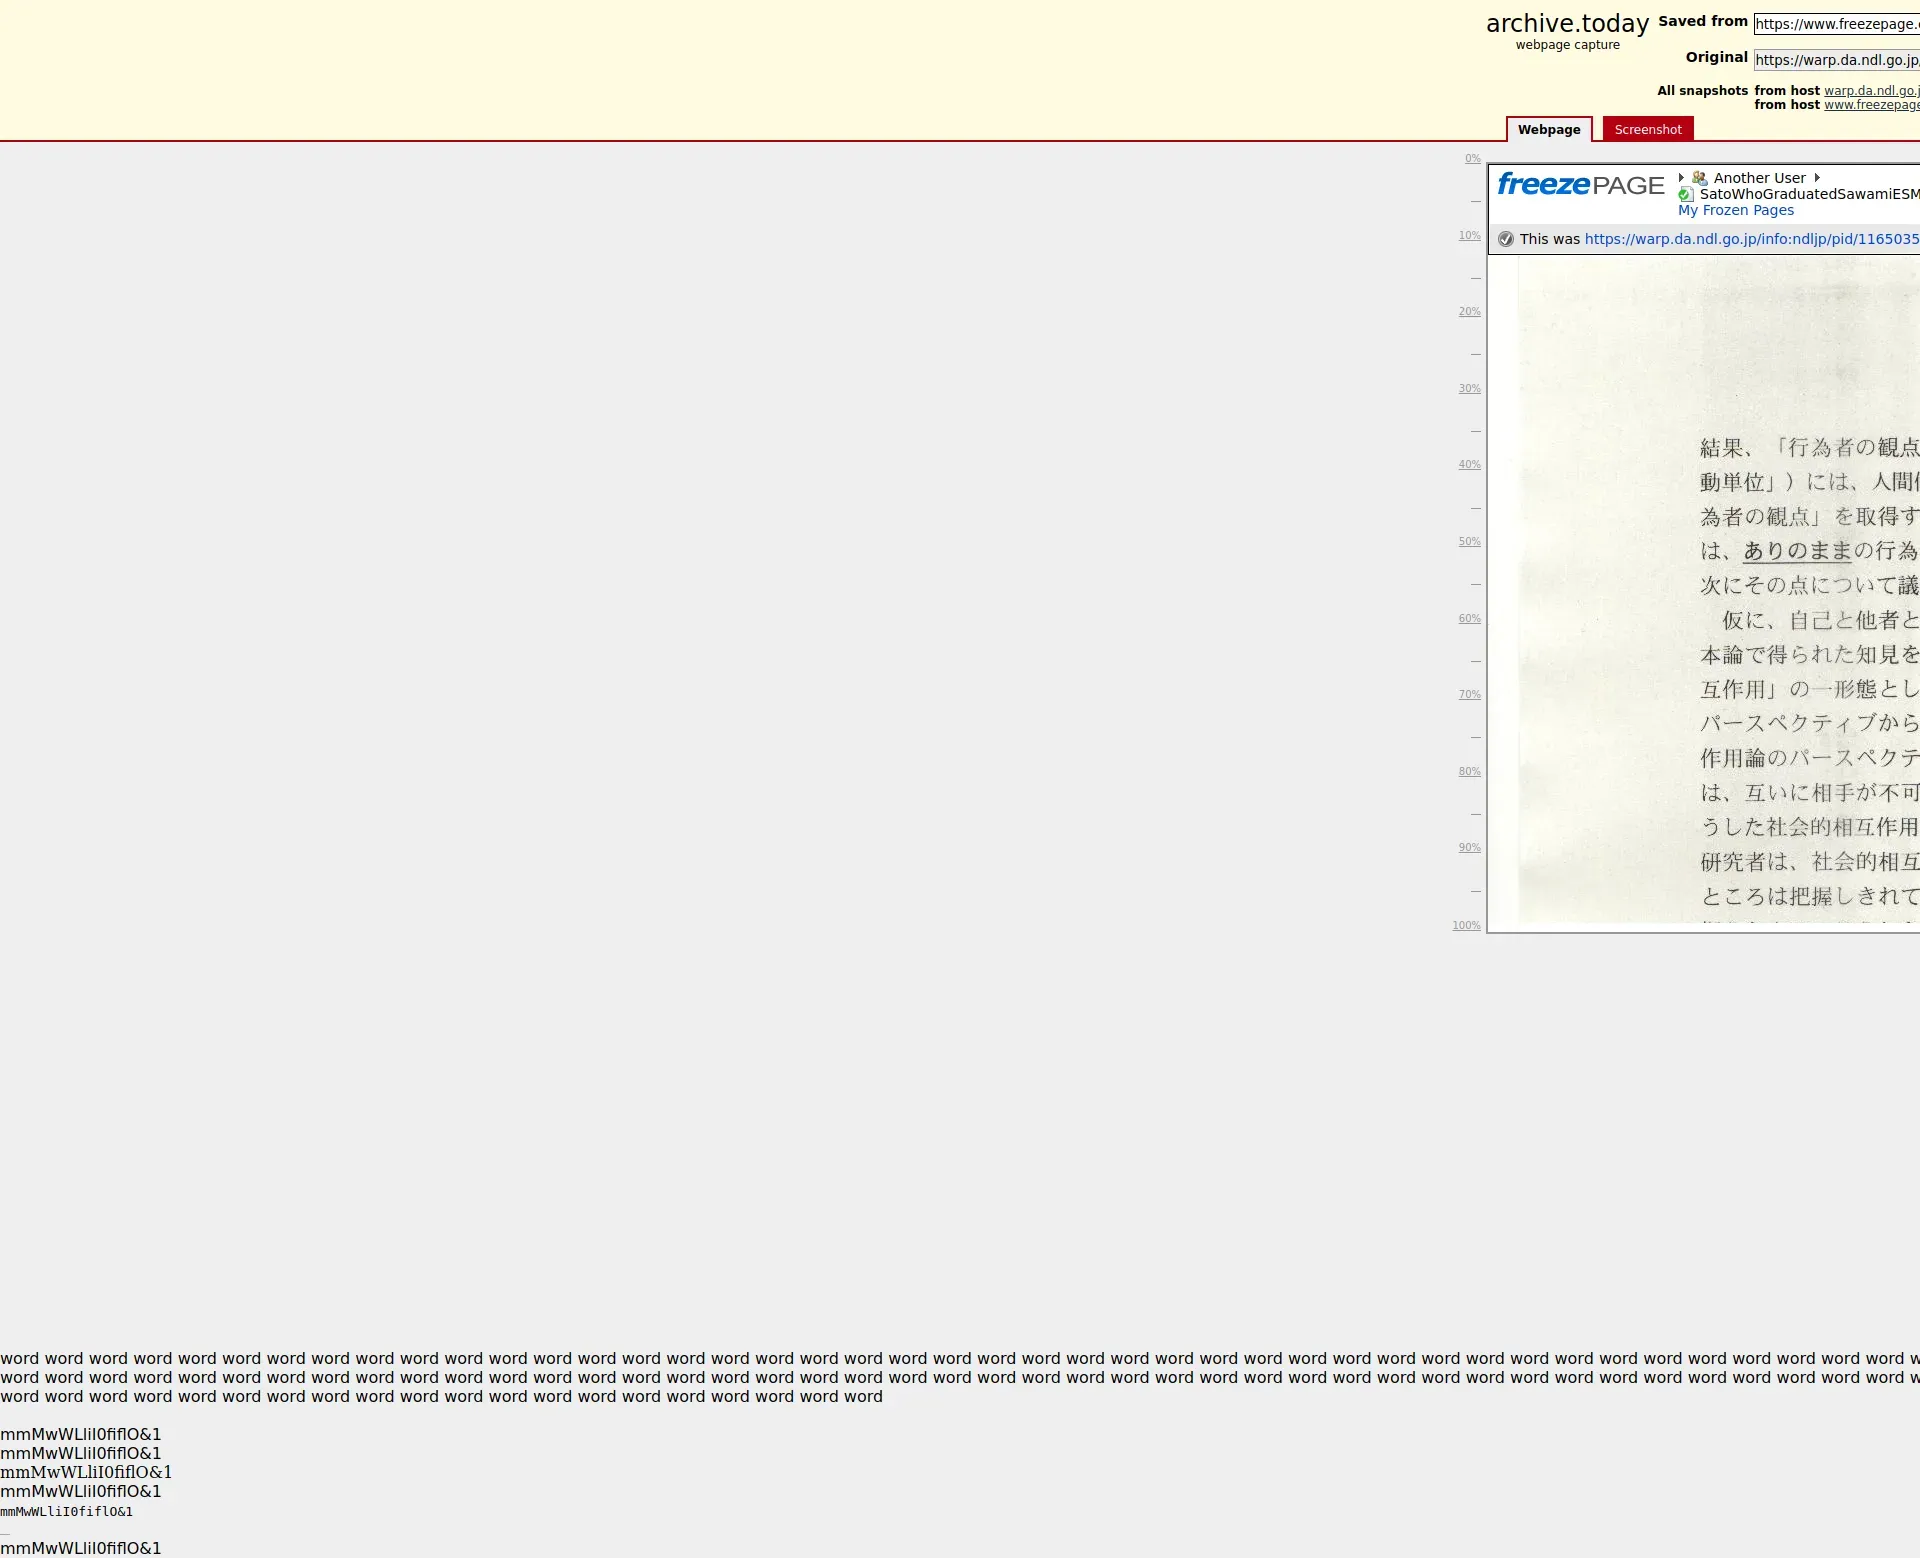Jump to the 30% page position marker
1920x1558 pixels.
point(1469,389)
